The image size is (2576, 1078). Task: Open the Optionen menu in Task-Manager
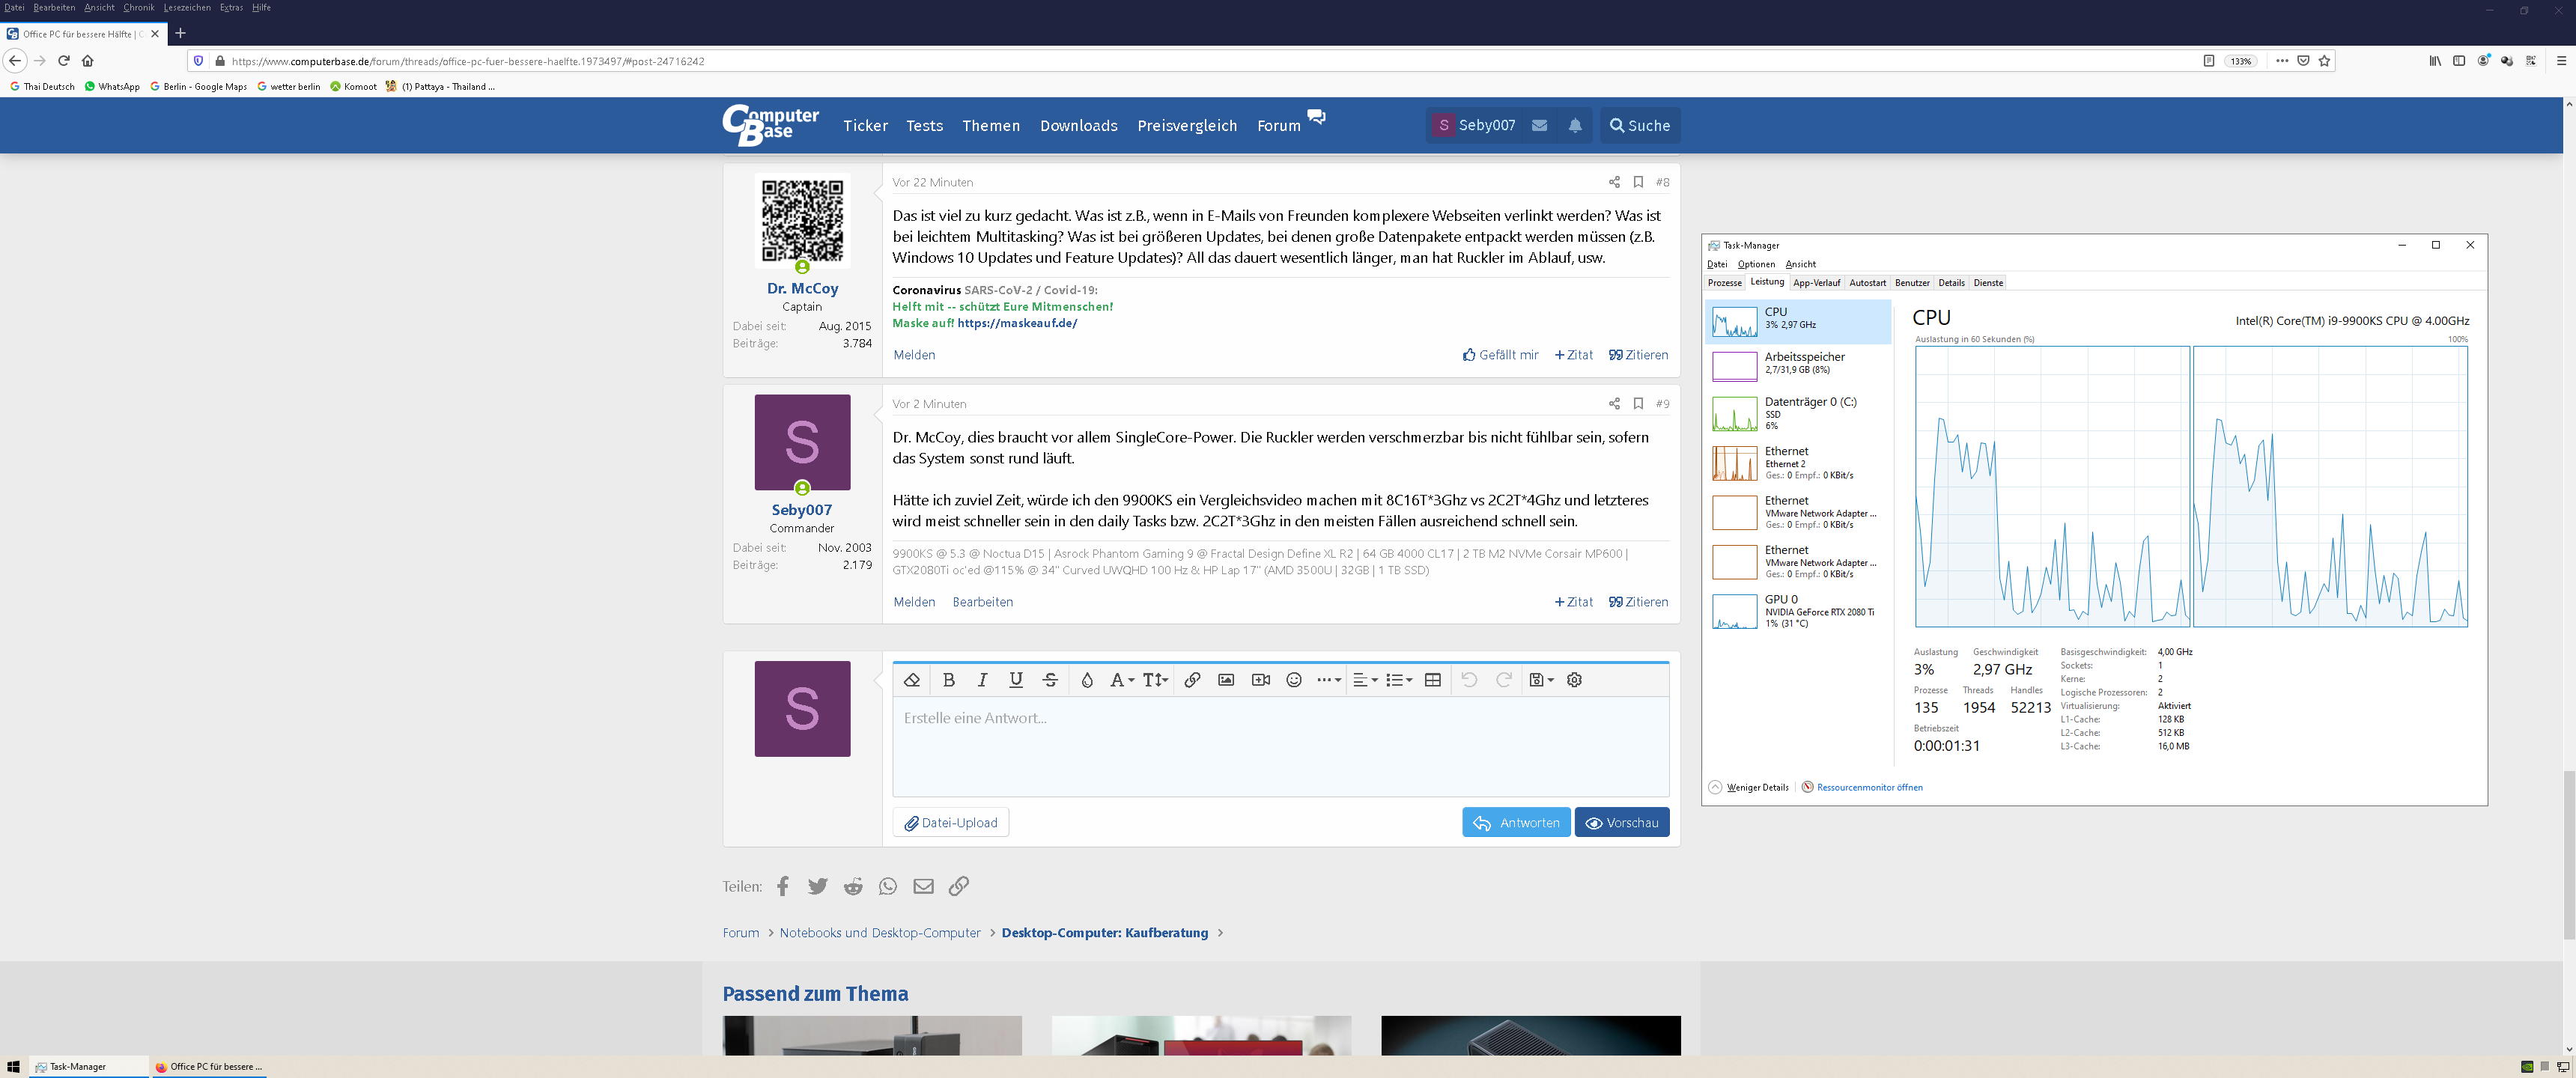(x=1756, y=265)
